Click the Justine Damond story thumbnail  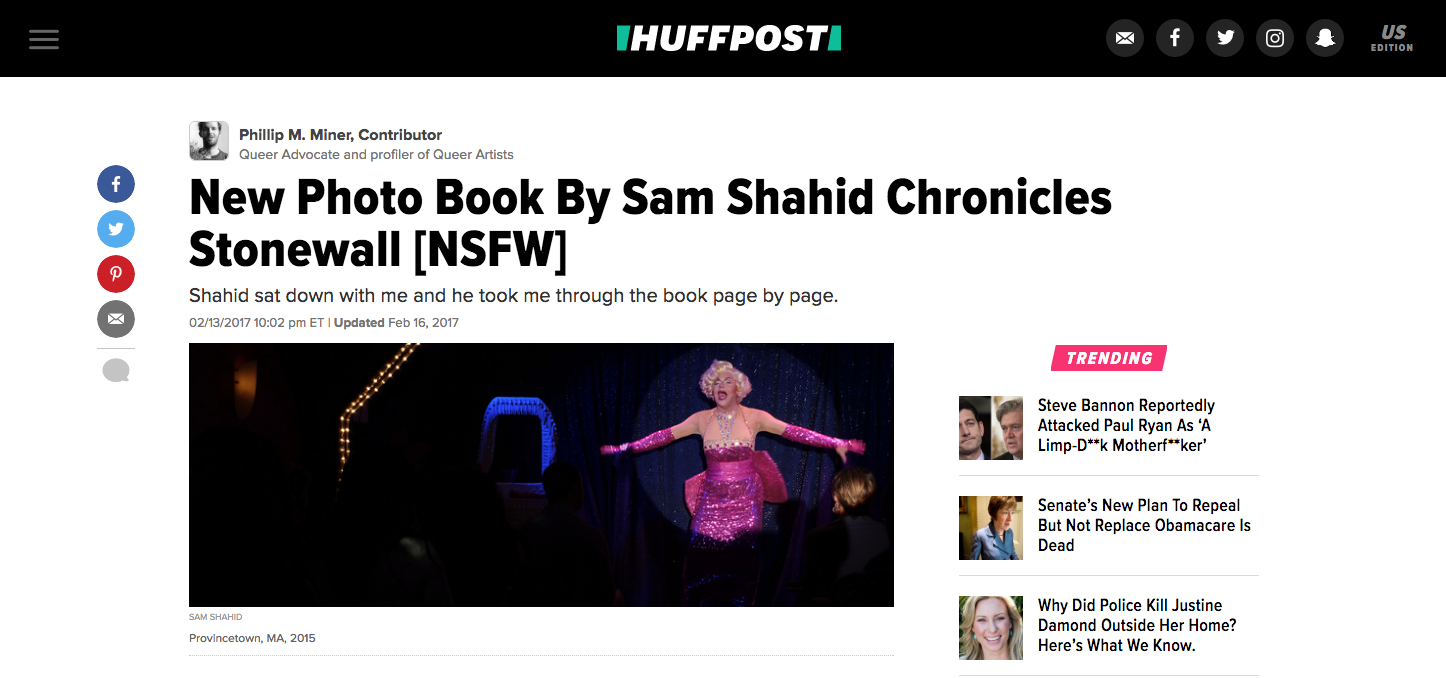pos(991,628)
